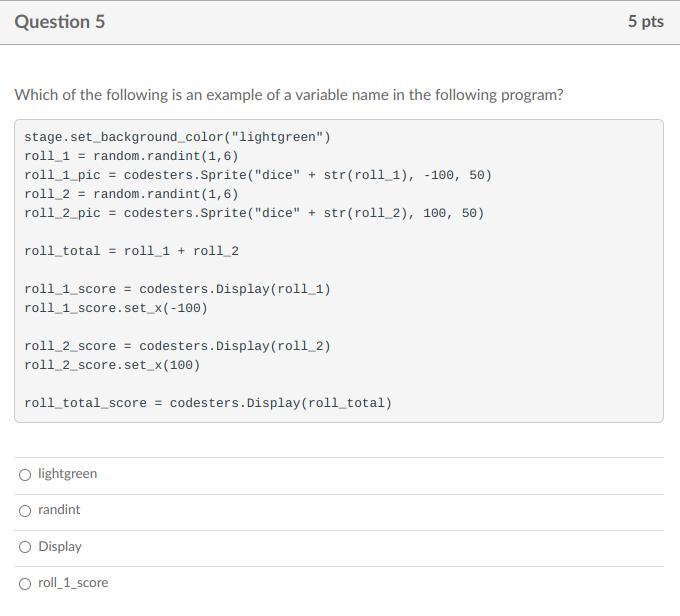This screenshot has height=616, width=680.
Task: Mark the Display radio button
Action: click(x=25, y=547)
